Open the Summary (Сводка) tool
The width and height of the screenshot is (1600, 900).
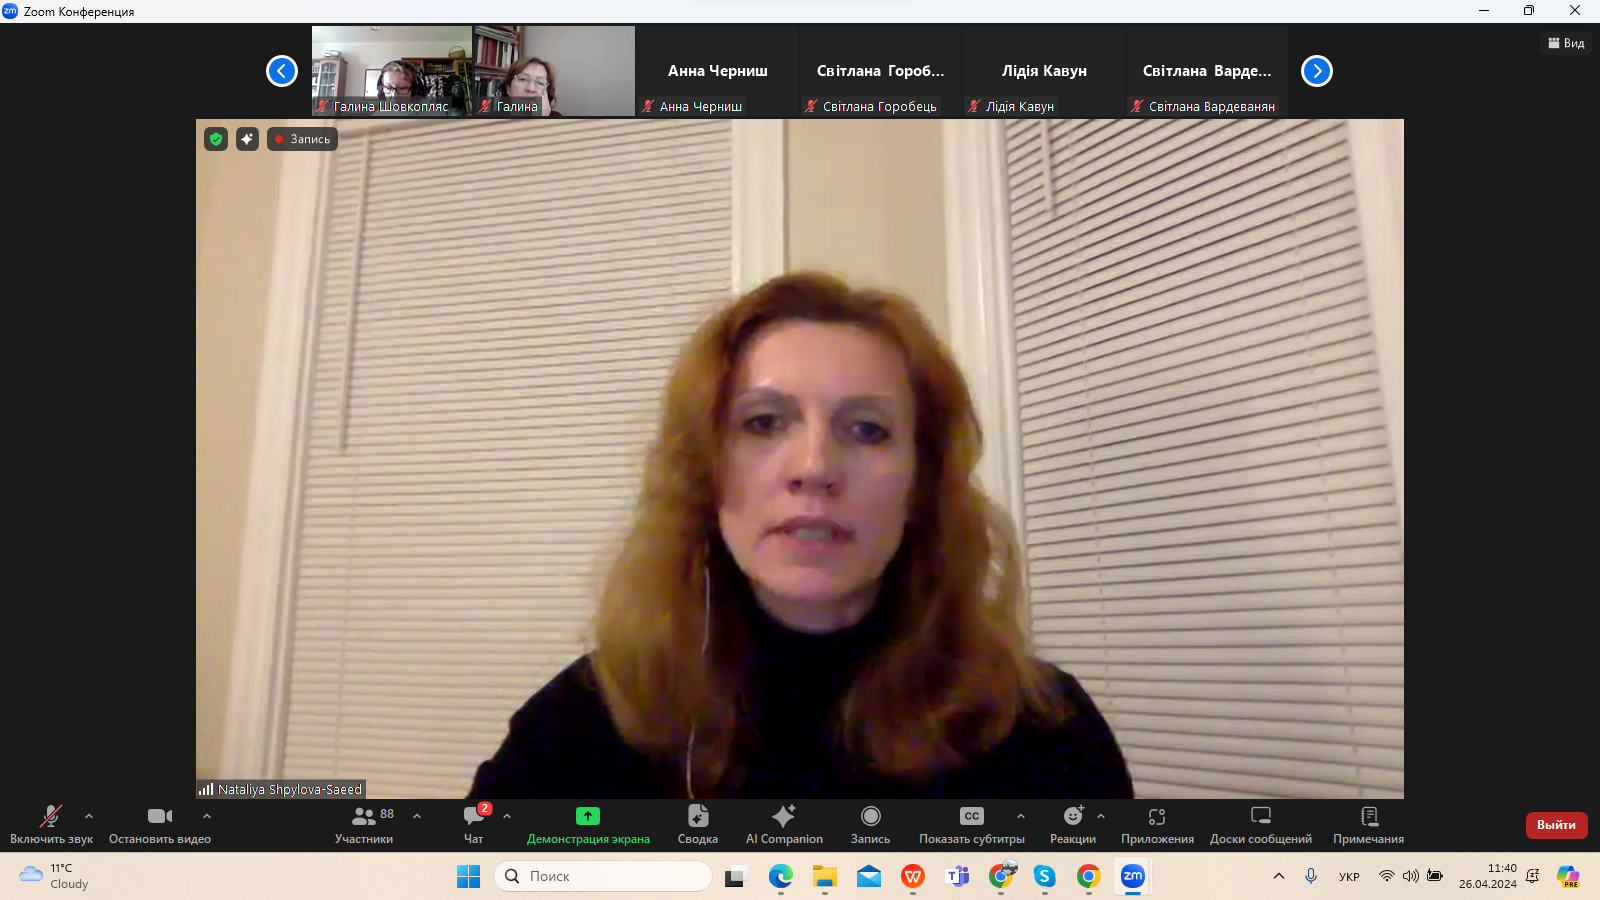tap(697, 824)
